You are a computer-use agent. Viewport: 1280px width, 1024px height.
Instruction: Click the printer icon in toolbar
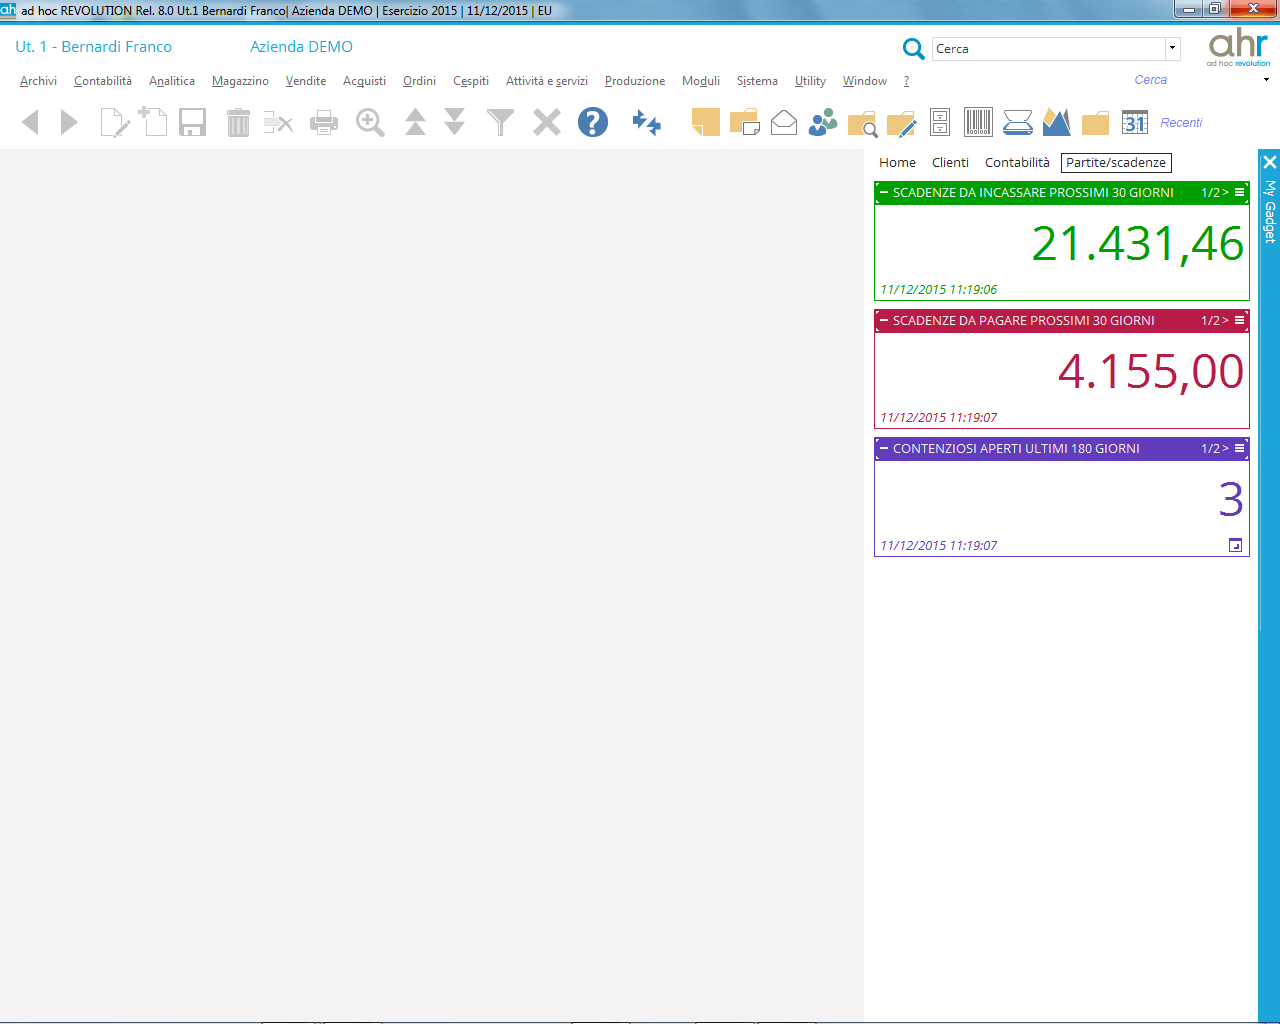324,123
